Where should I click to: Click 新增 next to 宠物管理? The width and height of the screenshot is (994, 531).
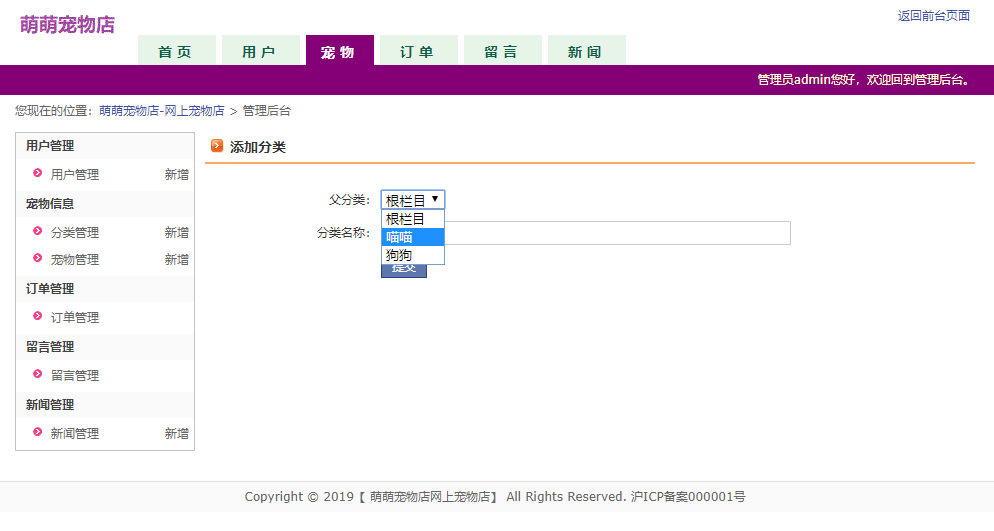click(177, 259)
